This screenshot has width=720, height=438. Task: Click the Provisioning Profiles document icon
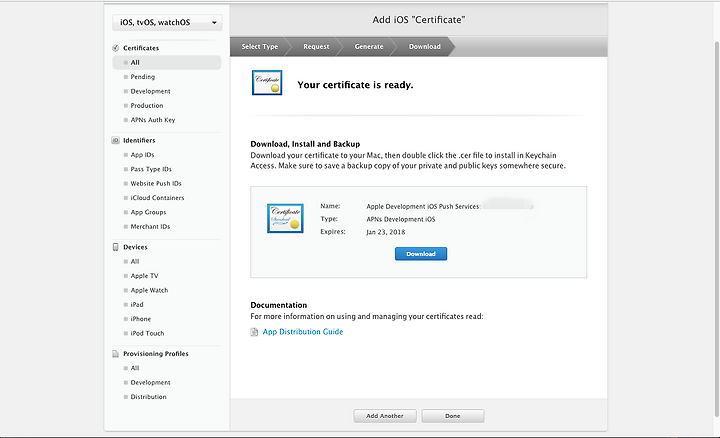116,354
